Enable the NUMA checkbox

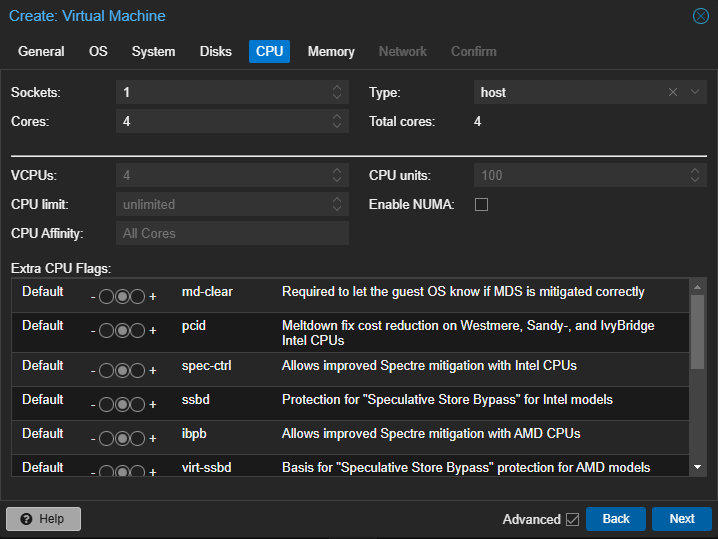click(481, 205)
